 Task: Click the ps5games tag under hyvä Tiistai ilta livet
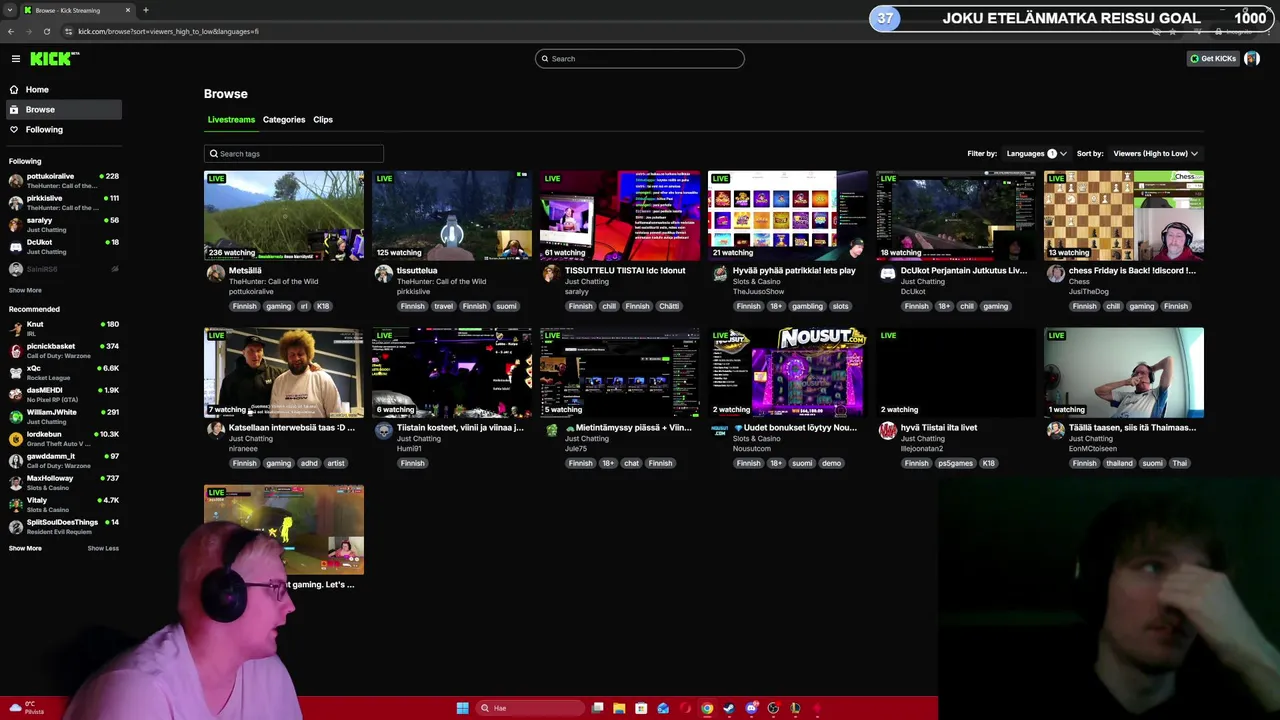click(955, 463)
